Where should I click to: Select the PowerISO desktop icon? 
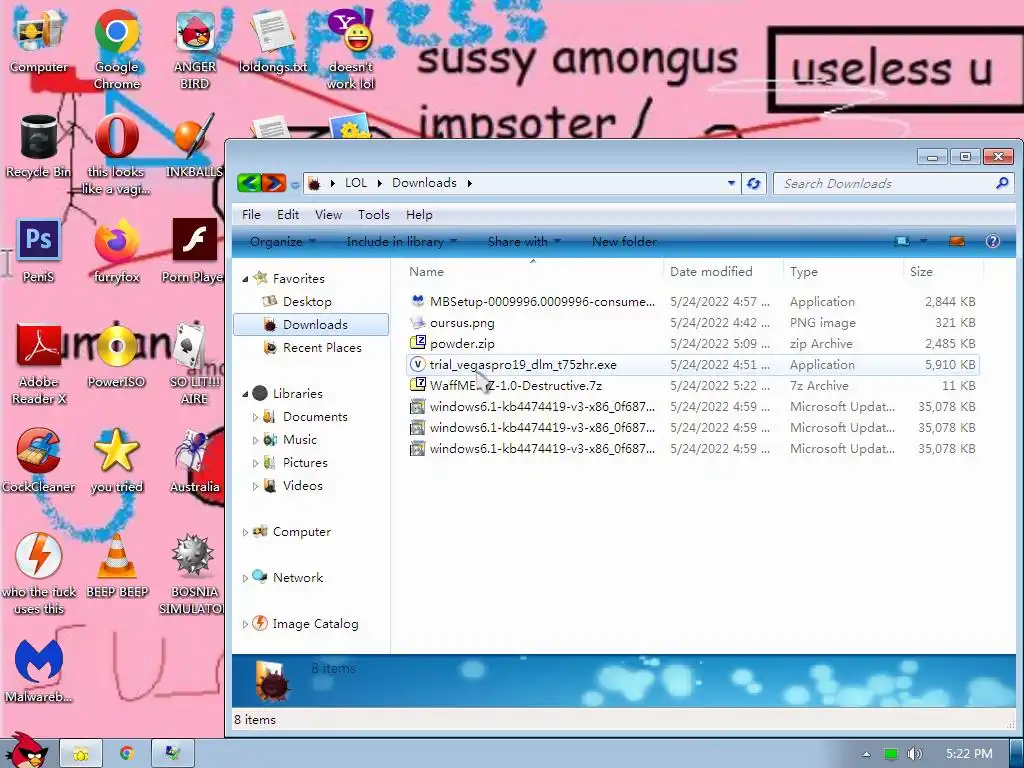(x=116, y=356)
